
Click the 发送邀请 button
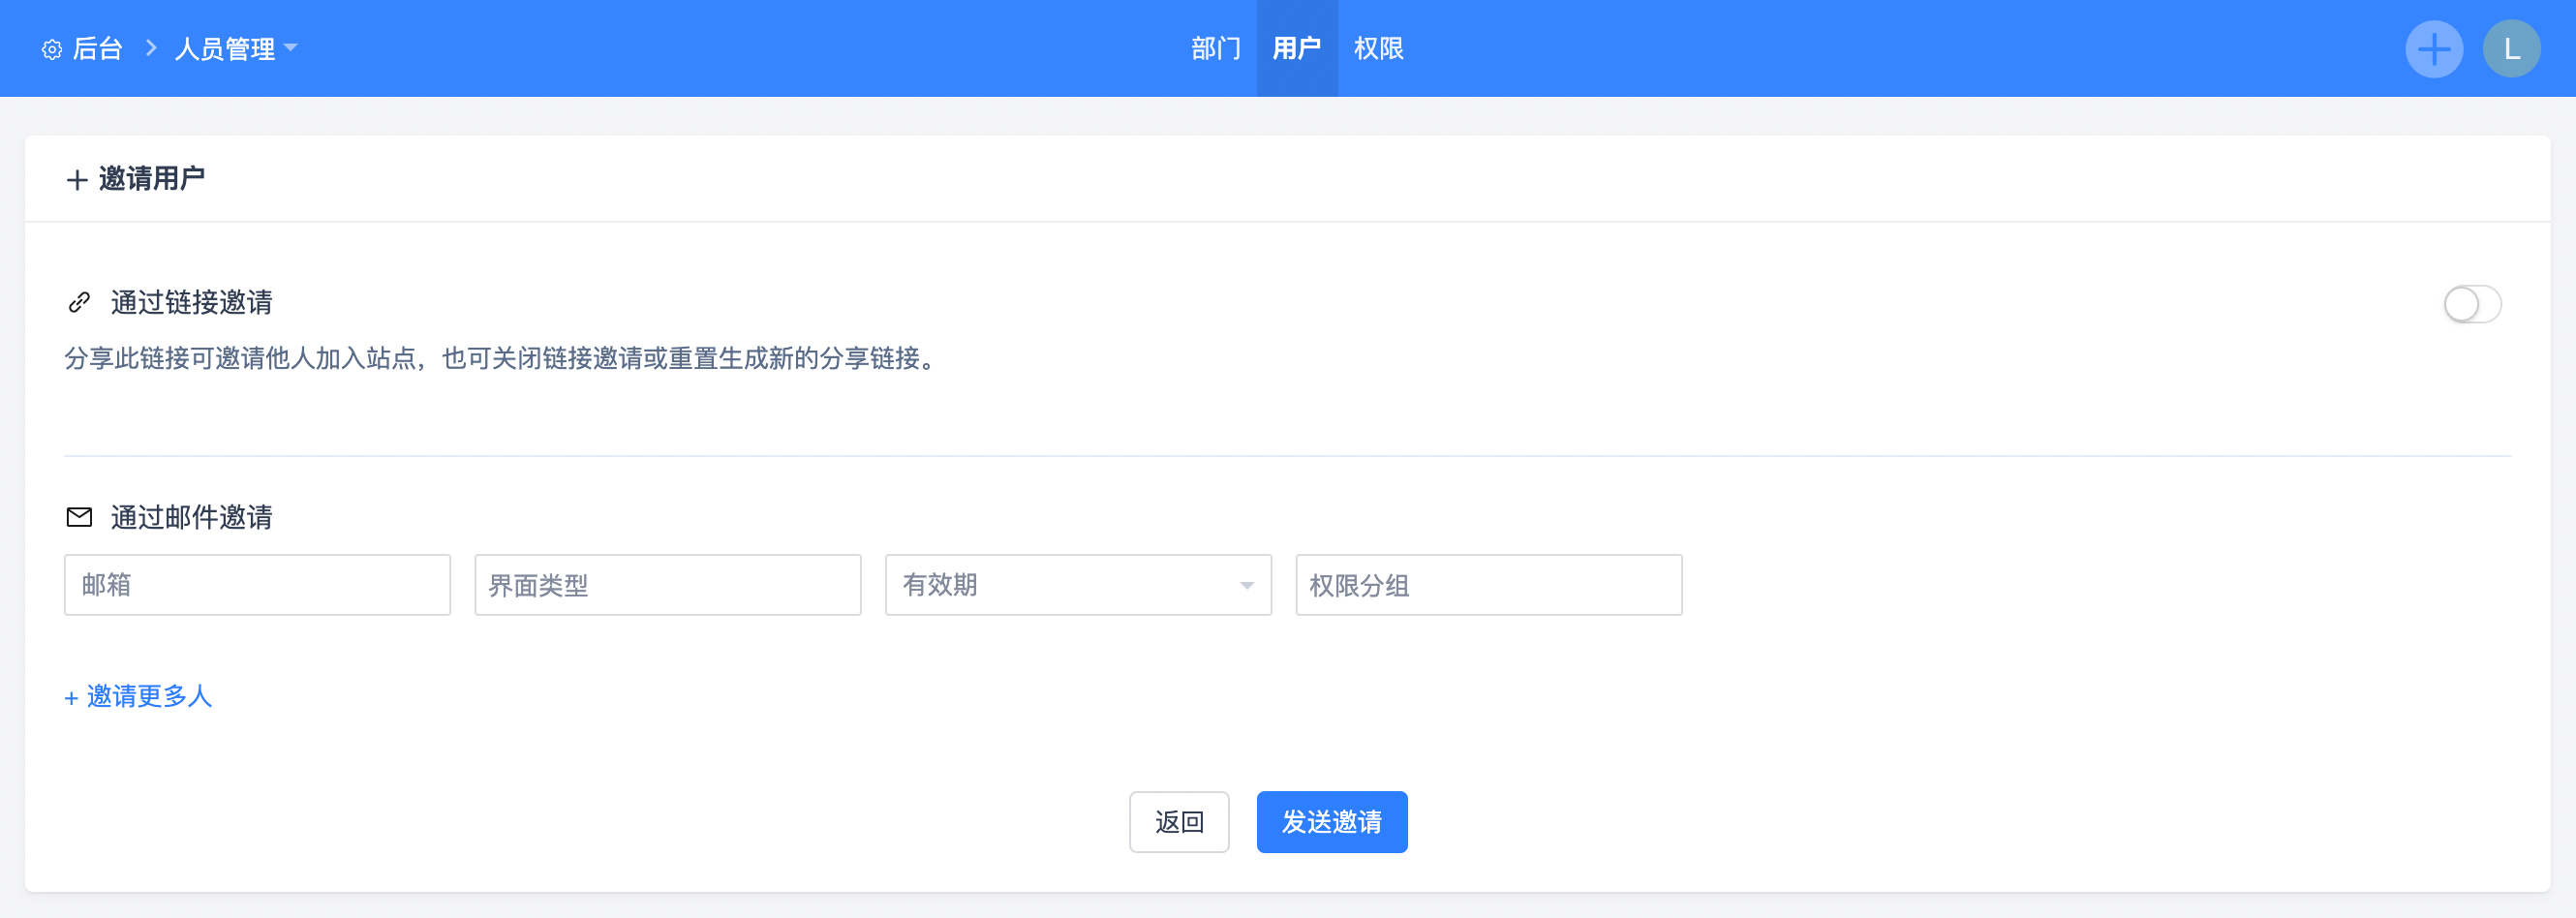click(1331, 822)
